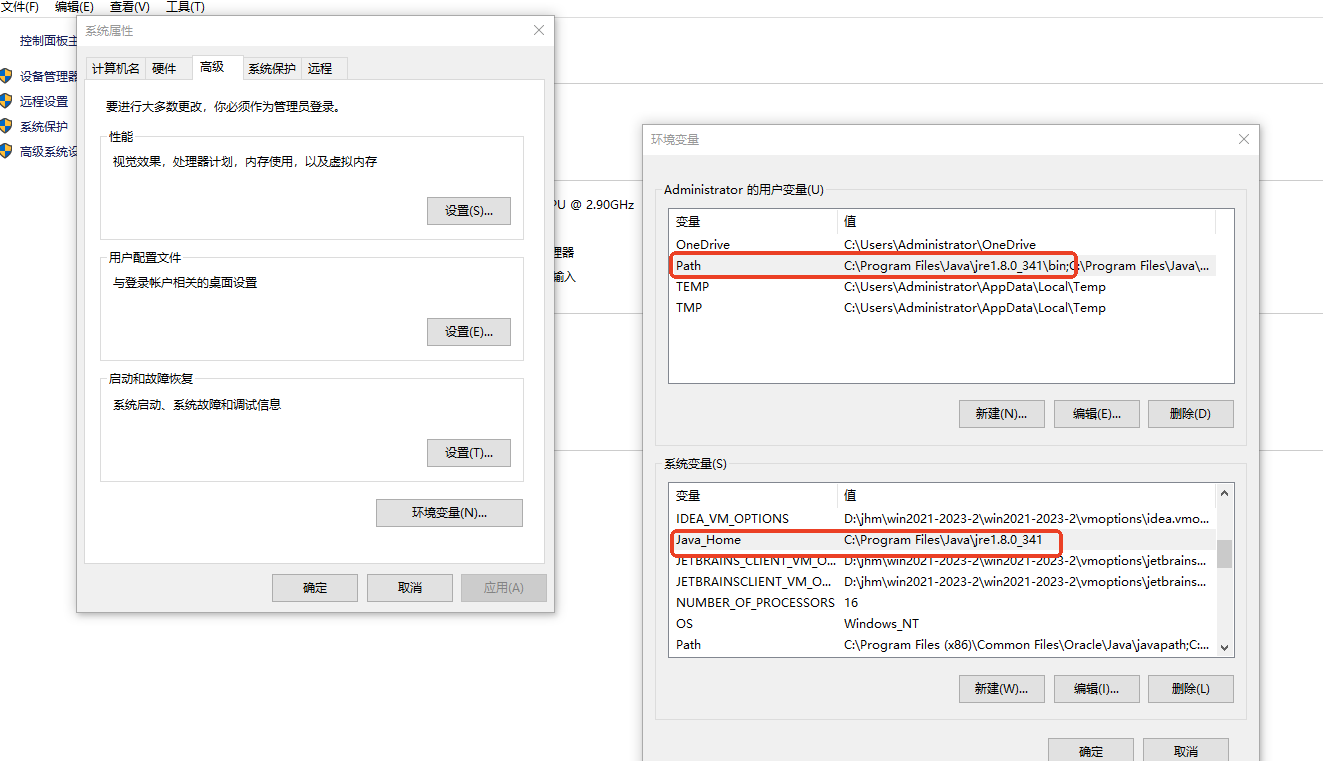
Task: Switch to the 硬件 tab
Action: (x=168, y=67)
